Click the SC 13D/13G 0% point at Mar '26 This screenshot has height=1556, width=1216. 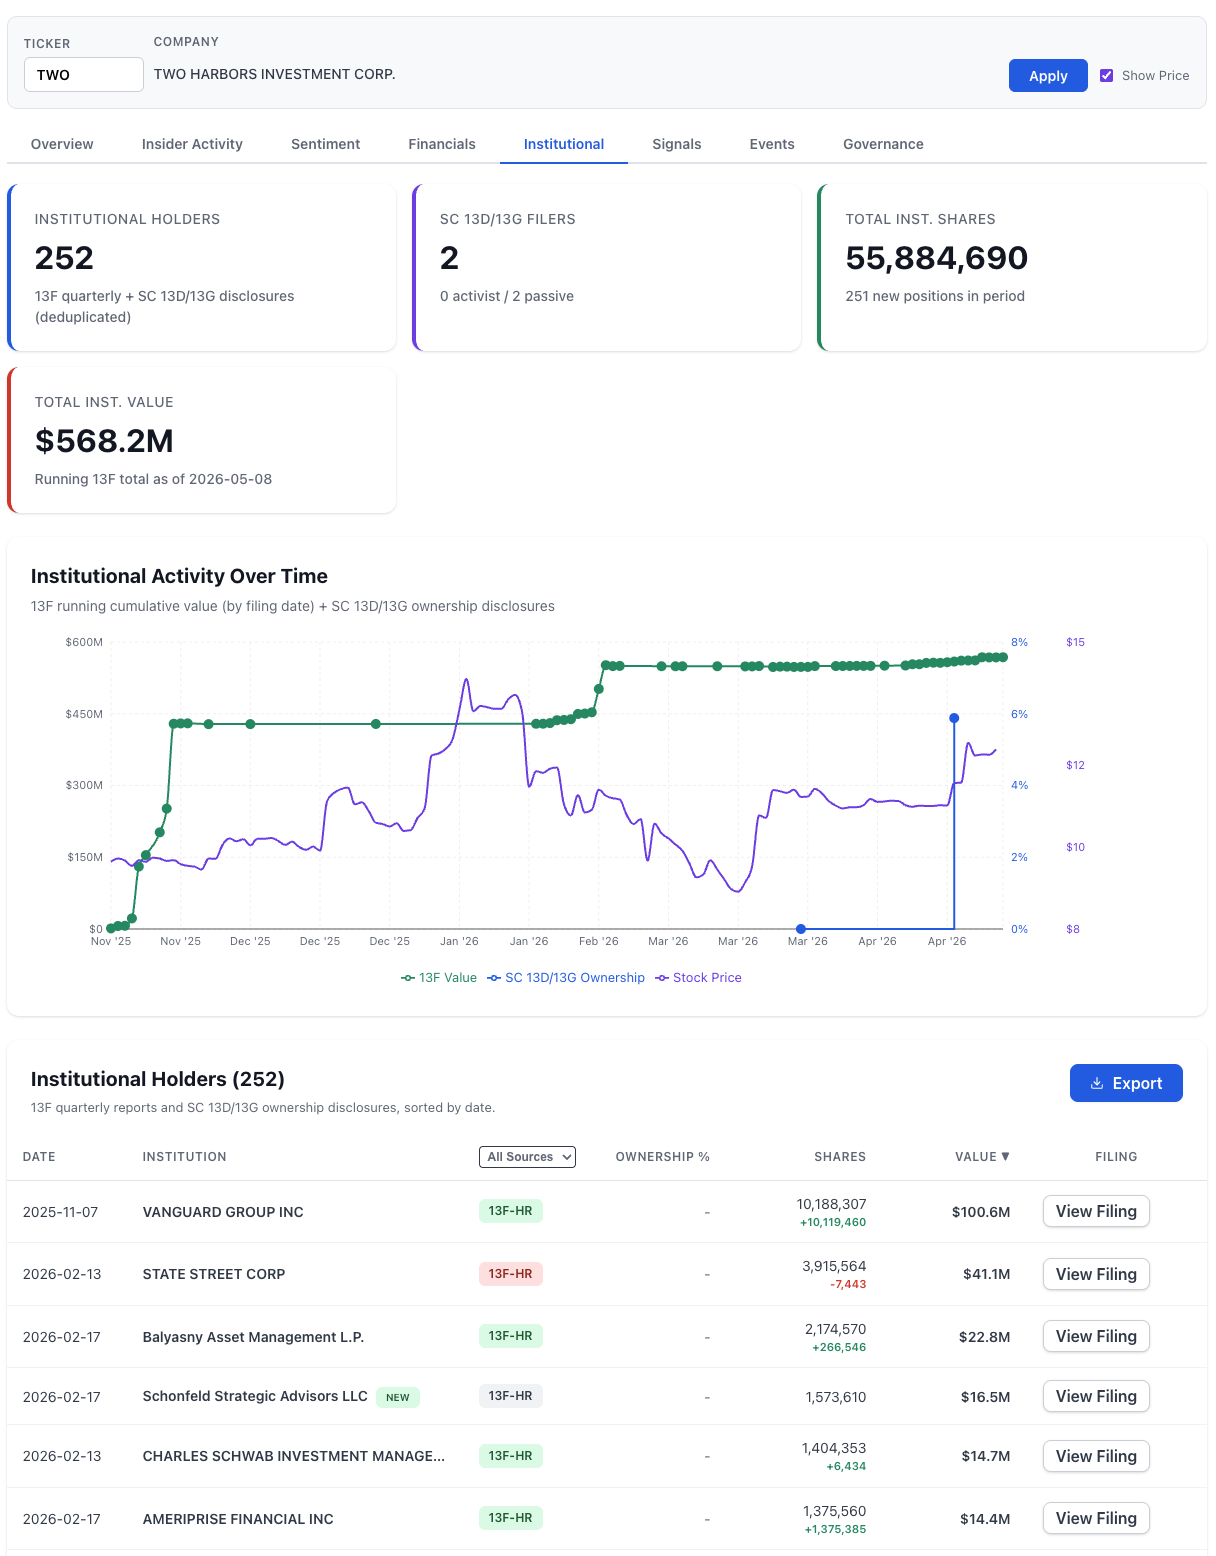pos(801,929)
